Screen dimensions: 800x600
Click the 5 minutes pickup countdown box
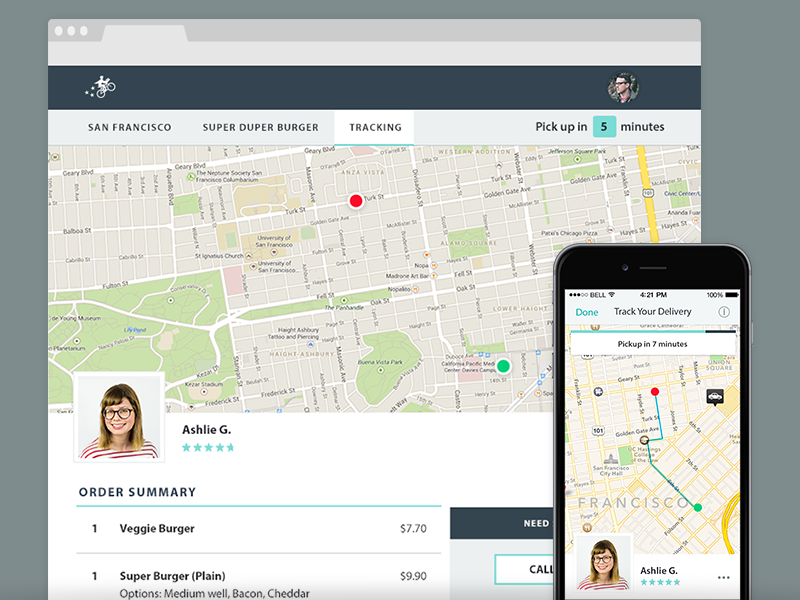(x=604, y=126)
